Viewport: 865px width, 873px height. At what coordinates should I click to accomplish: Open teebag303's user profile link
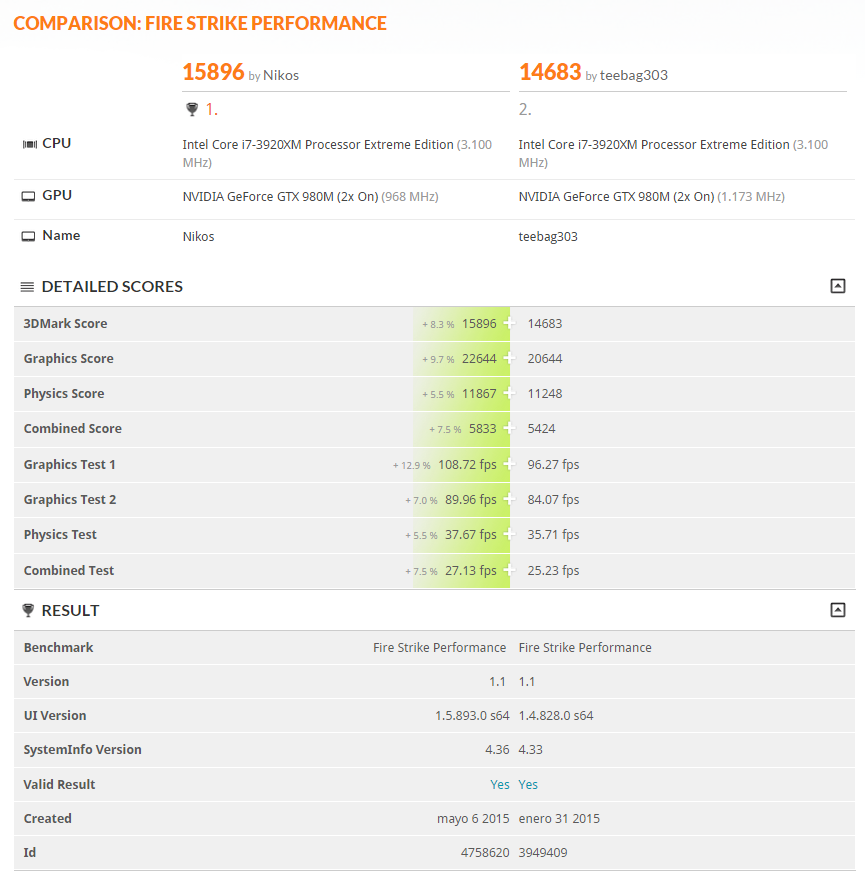pos(634,75)
